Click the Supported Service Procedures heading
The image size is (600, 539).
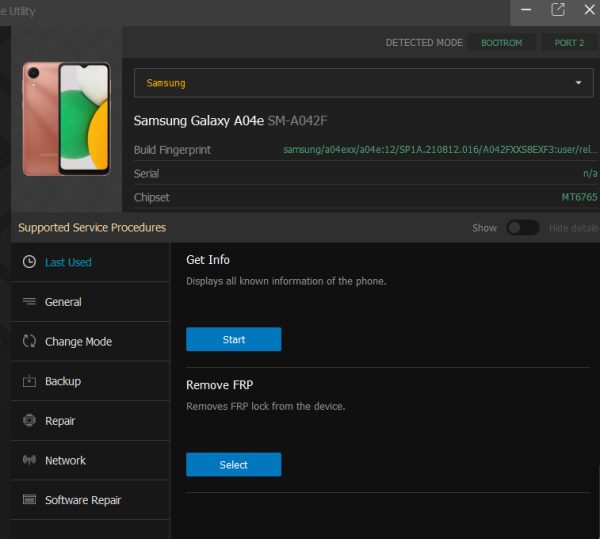click(92, 228)
